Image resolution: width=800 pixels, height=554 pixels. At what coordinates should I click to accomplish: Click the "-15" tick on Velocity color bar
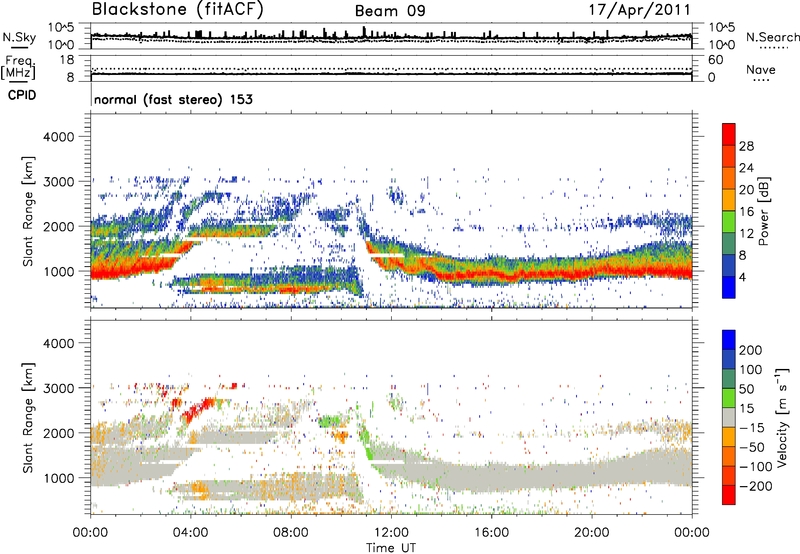752,427
